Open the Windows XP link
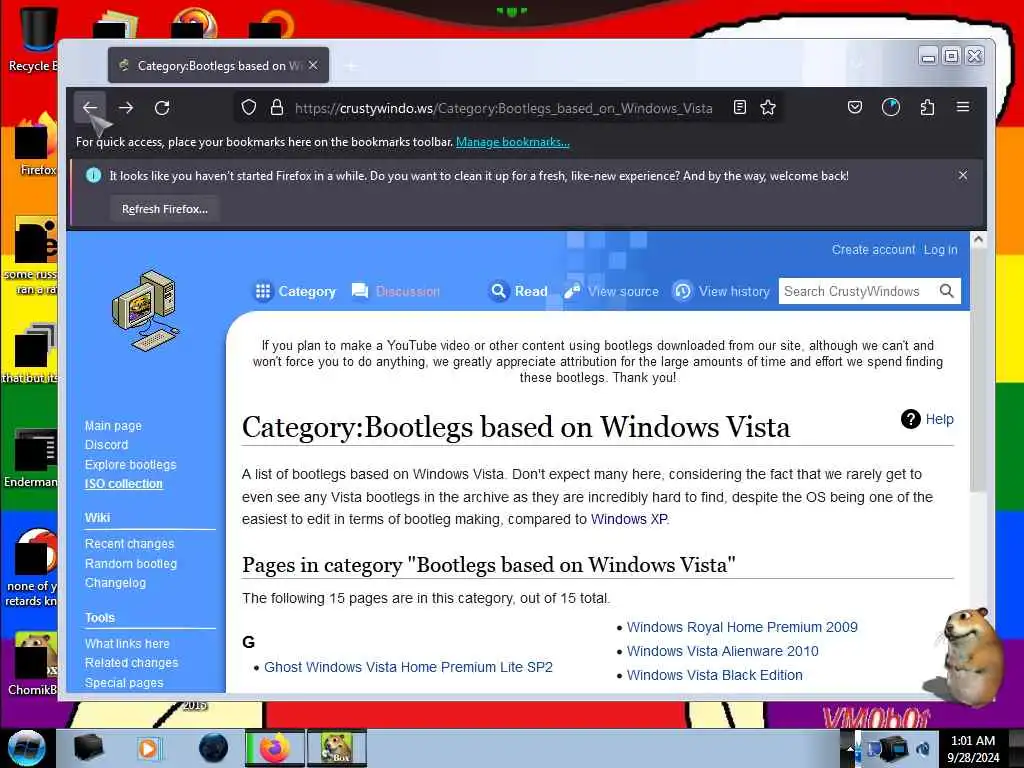Viewport: 1024px width, 768px height. [x=629, y=519]
